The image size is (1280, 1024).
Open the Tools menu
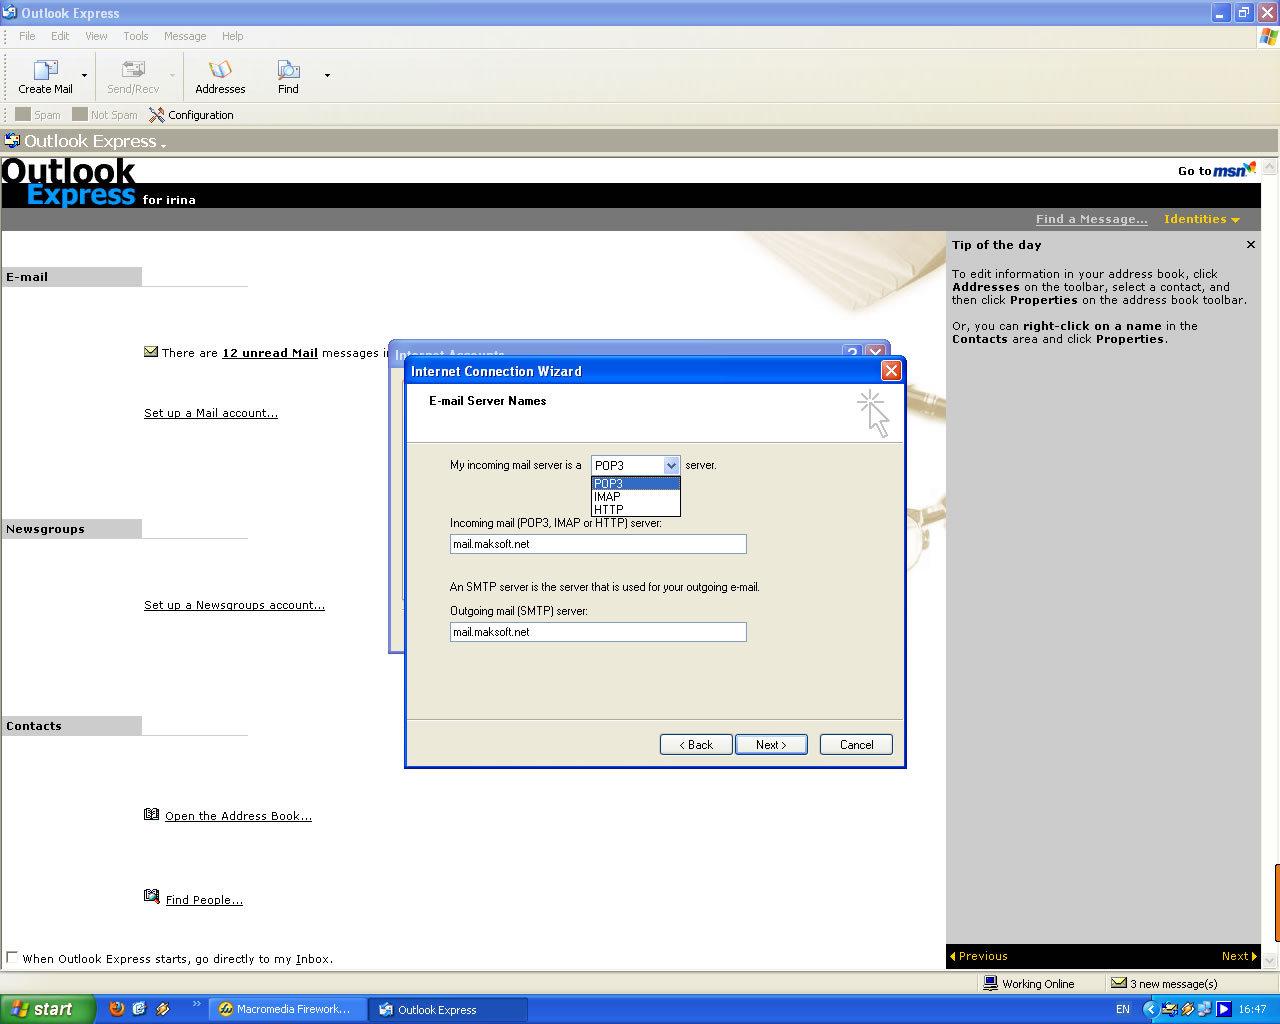coord(136,36)
